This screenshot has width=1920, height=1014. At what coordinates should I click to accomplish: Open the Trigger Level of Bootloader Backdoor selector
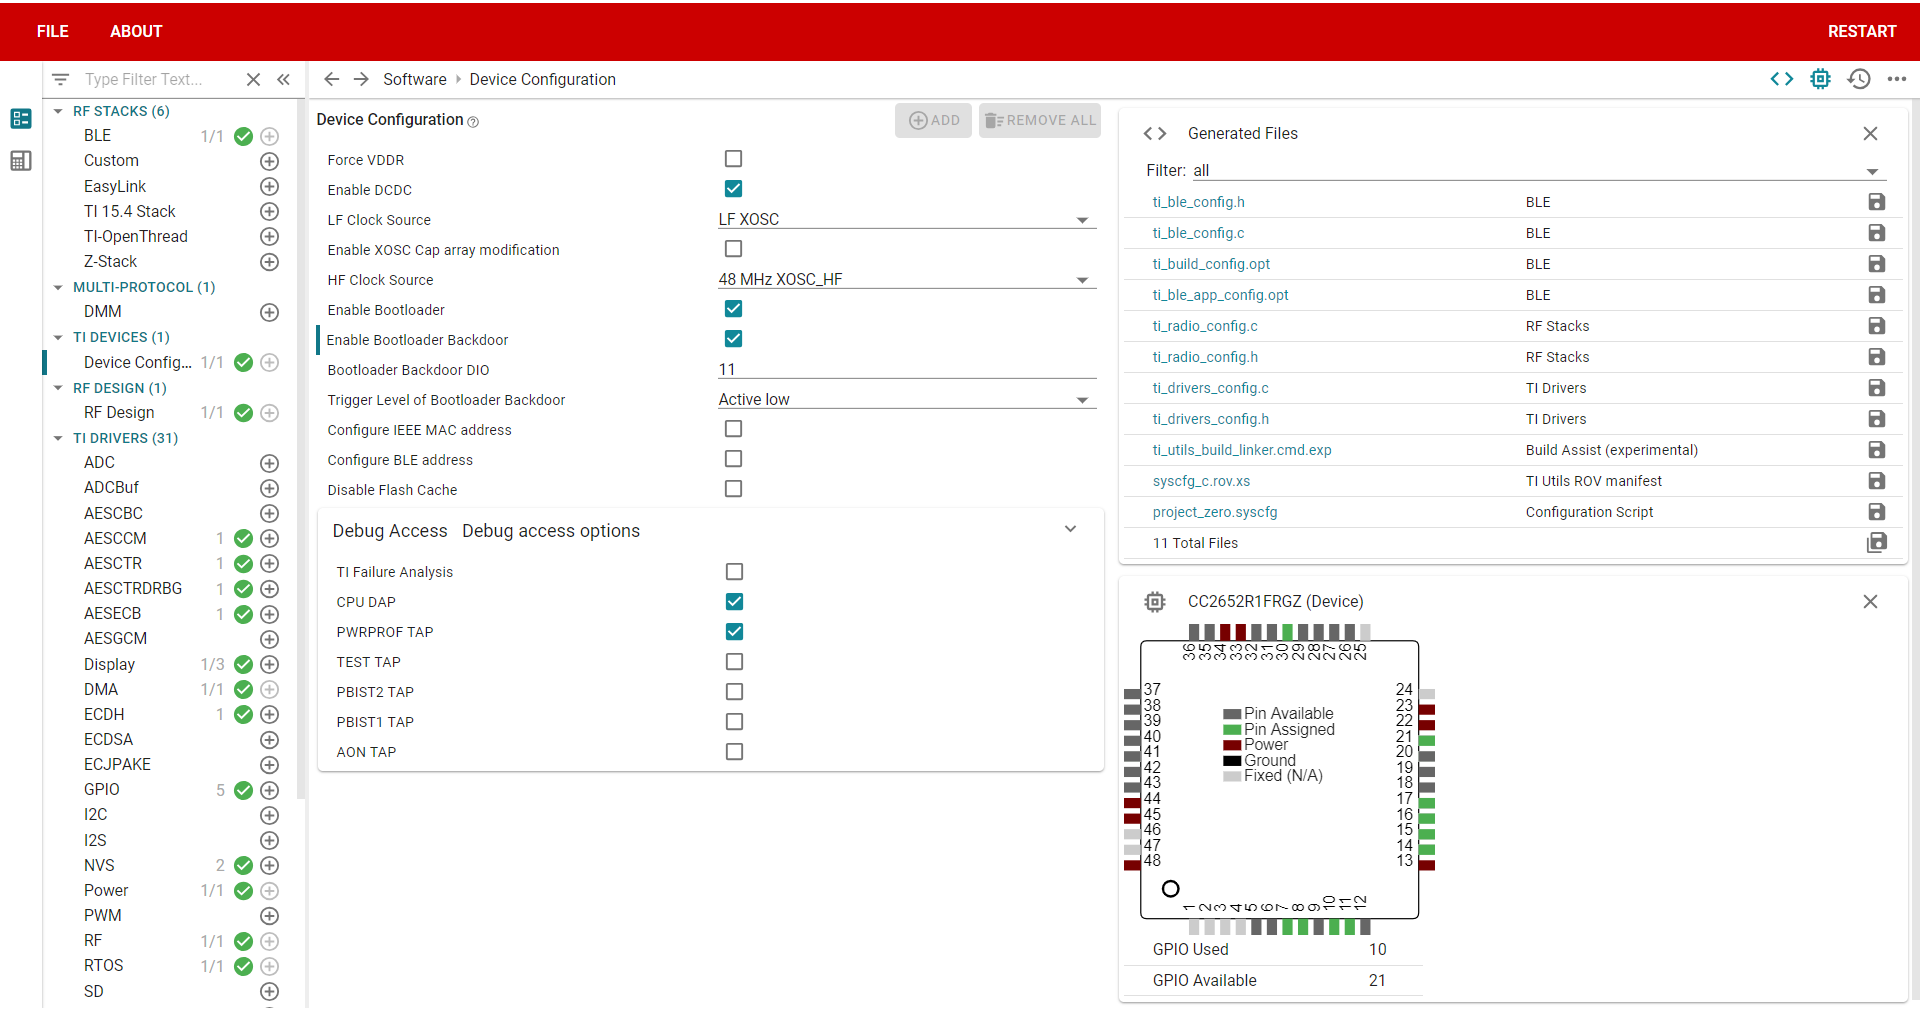click(x=1083, y=398)
